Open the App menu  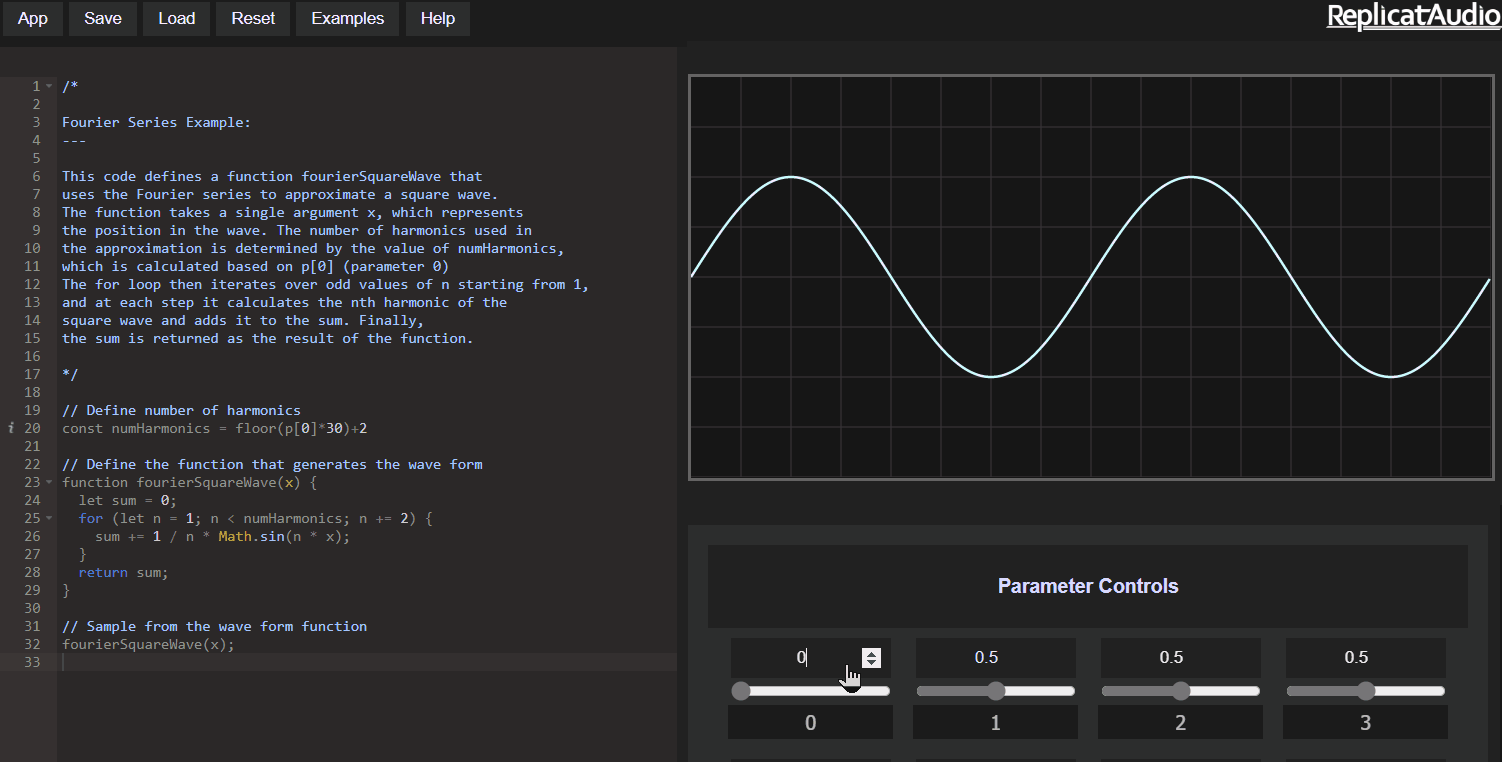point(32,18)
